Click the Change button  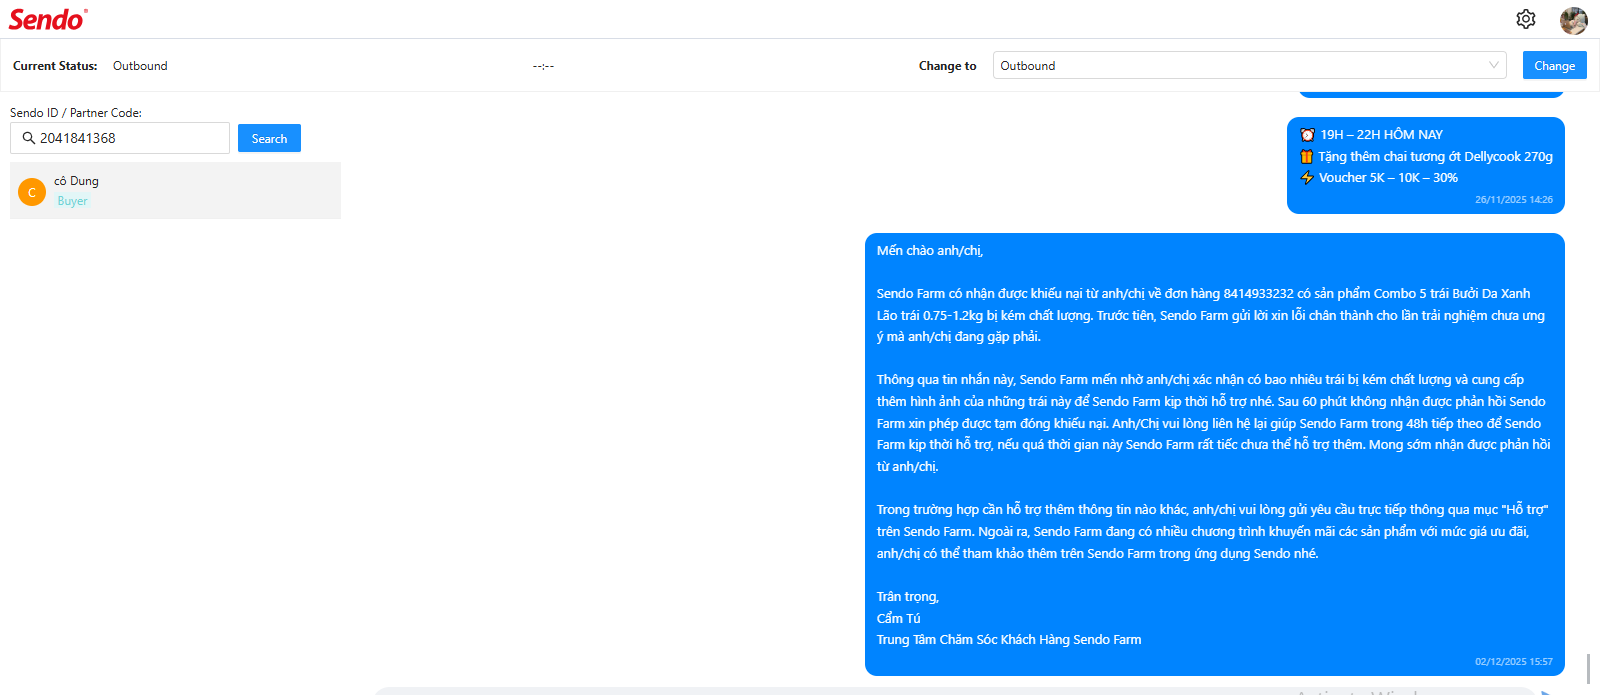[x=1555, y=65]
